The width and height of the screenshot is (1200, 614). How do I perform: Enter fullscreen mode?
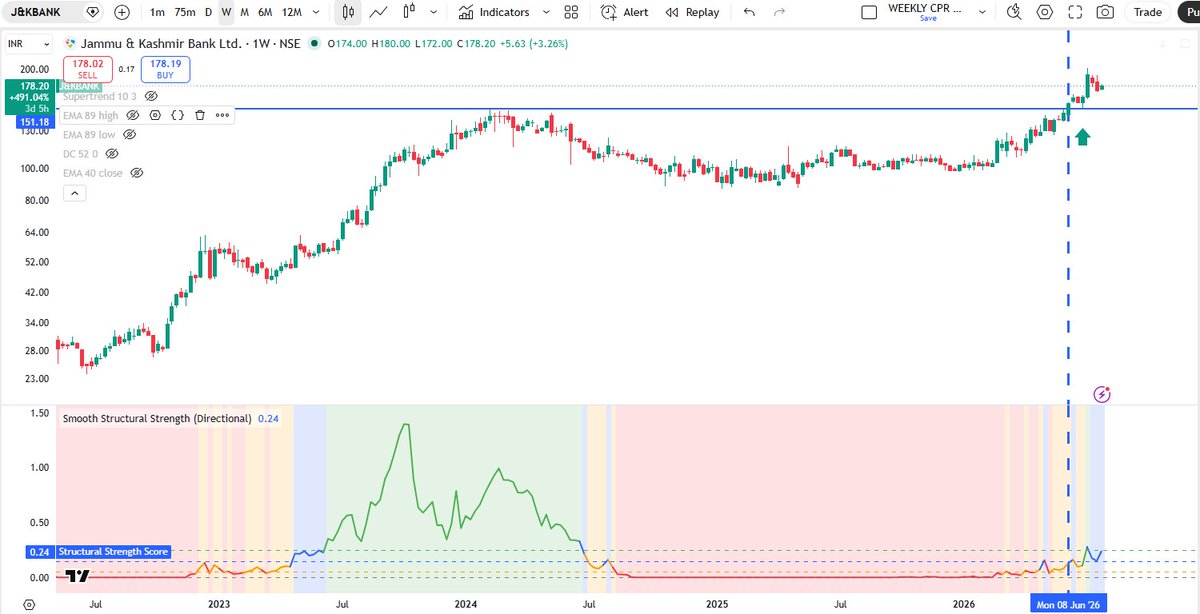coord(1075,12)
